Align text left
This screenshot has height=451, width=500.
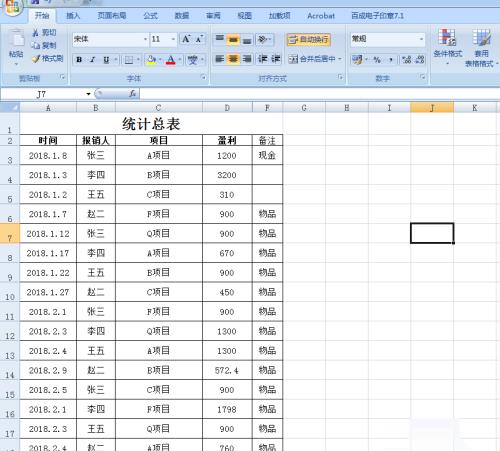(x=219, y=59)
